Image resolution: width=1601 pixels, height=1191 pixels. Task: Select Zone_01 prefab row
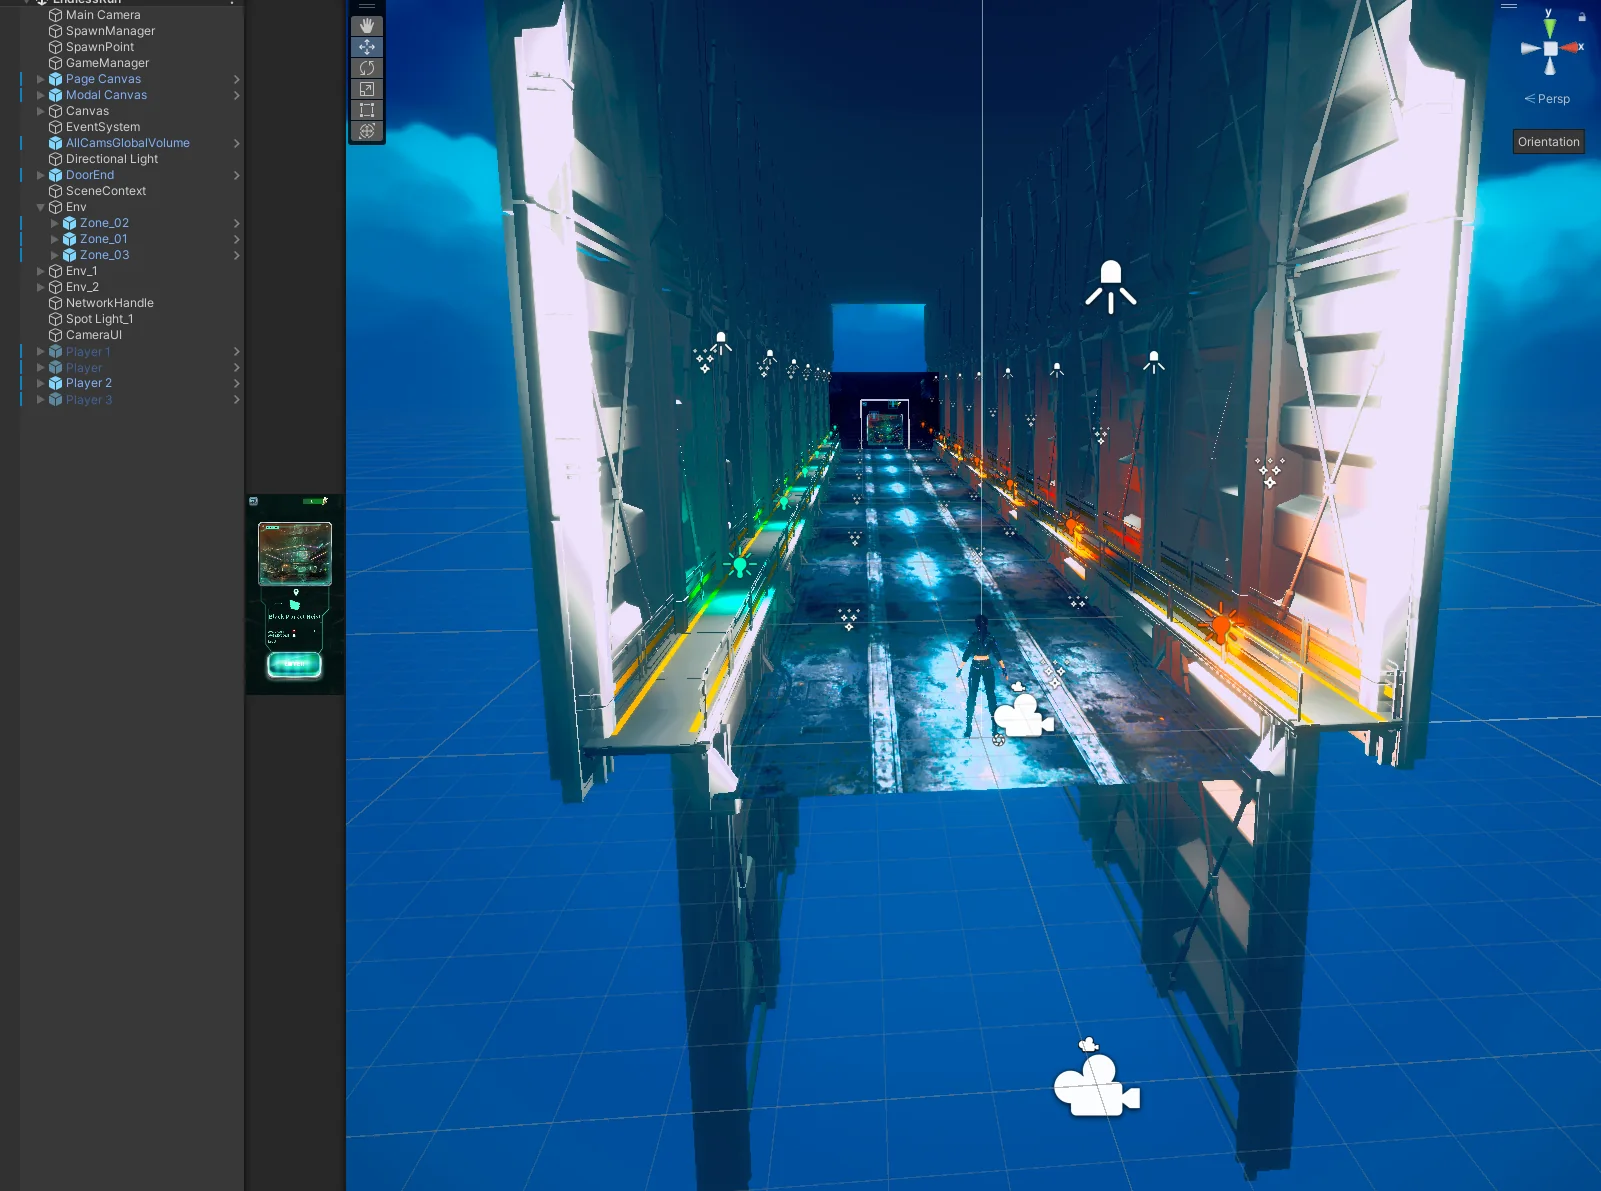tap(132, 239)
